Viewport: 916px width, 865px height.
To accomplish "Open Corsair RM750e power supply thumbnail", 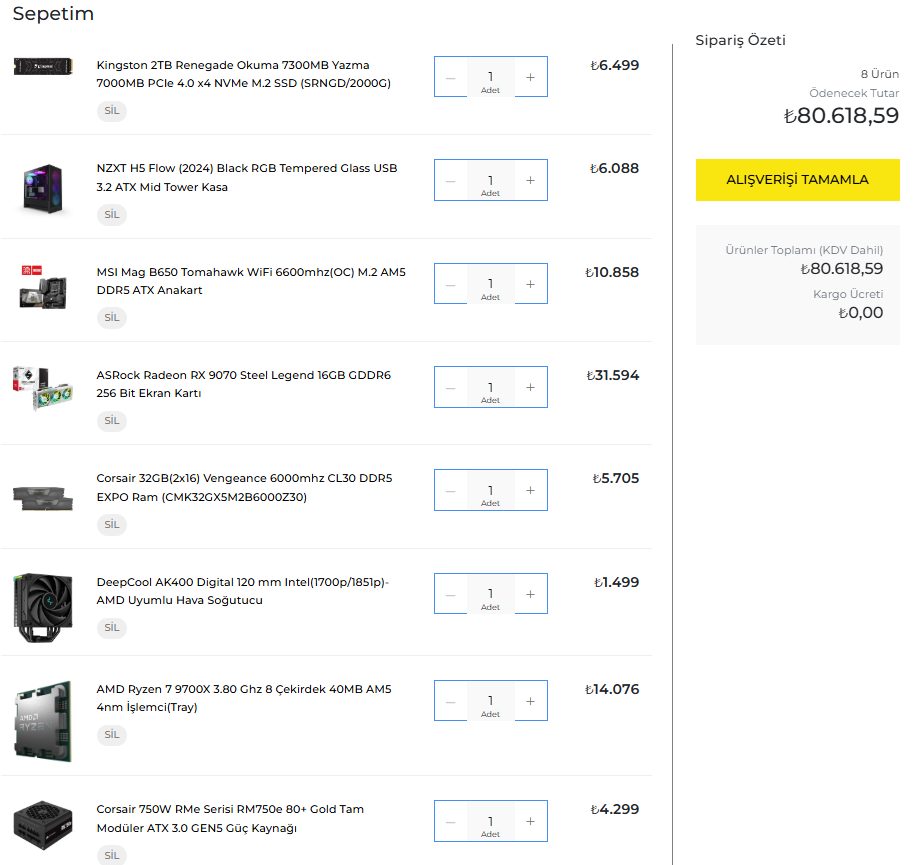I will pos(43,825).
